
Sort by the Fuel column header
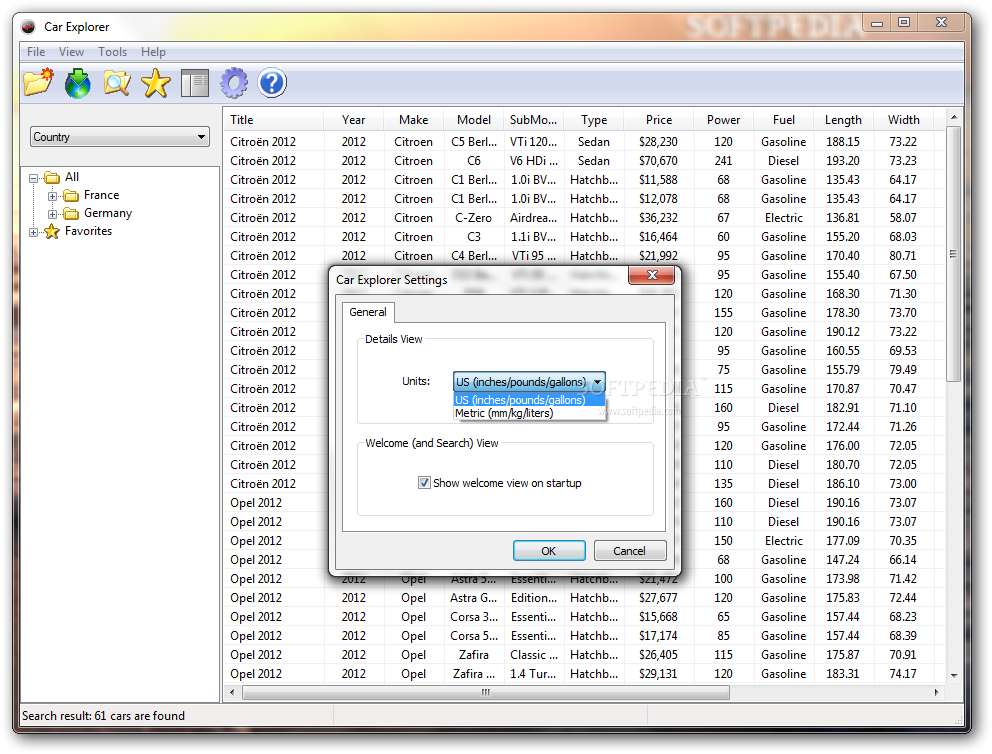coord(783,120)
